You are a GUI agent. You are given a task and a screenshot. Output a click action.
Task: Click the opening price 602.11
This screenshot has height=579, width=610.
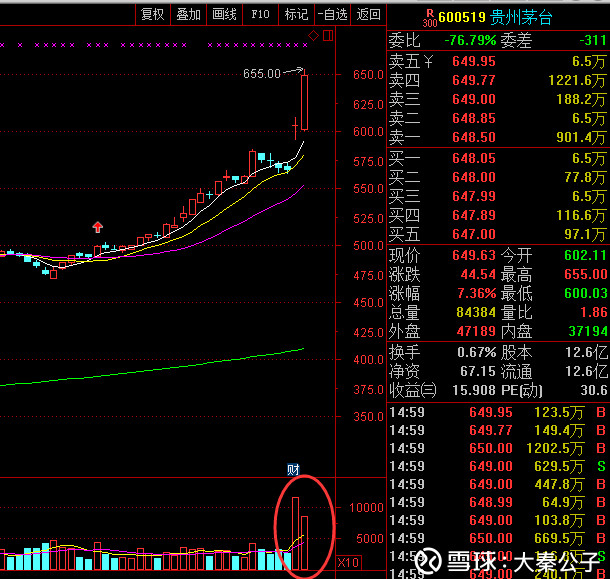coord(585,255)
